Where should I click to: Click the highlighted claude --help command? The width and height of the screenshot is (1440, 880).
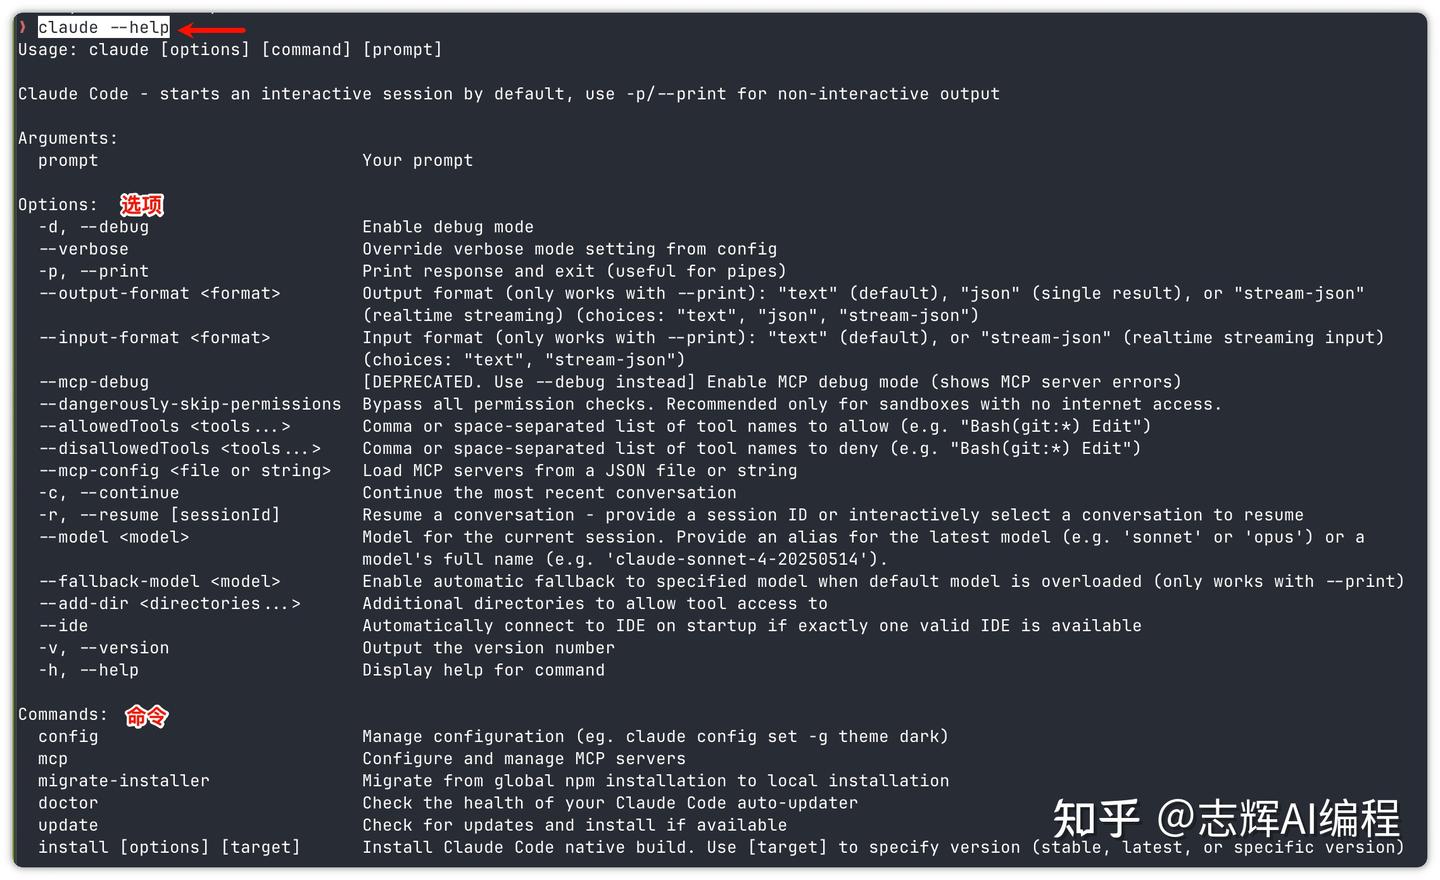(104, 28)
